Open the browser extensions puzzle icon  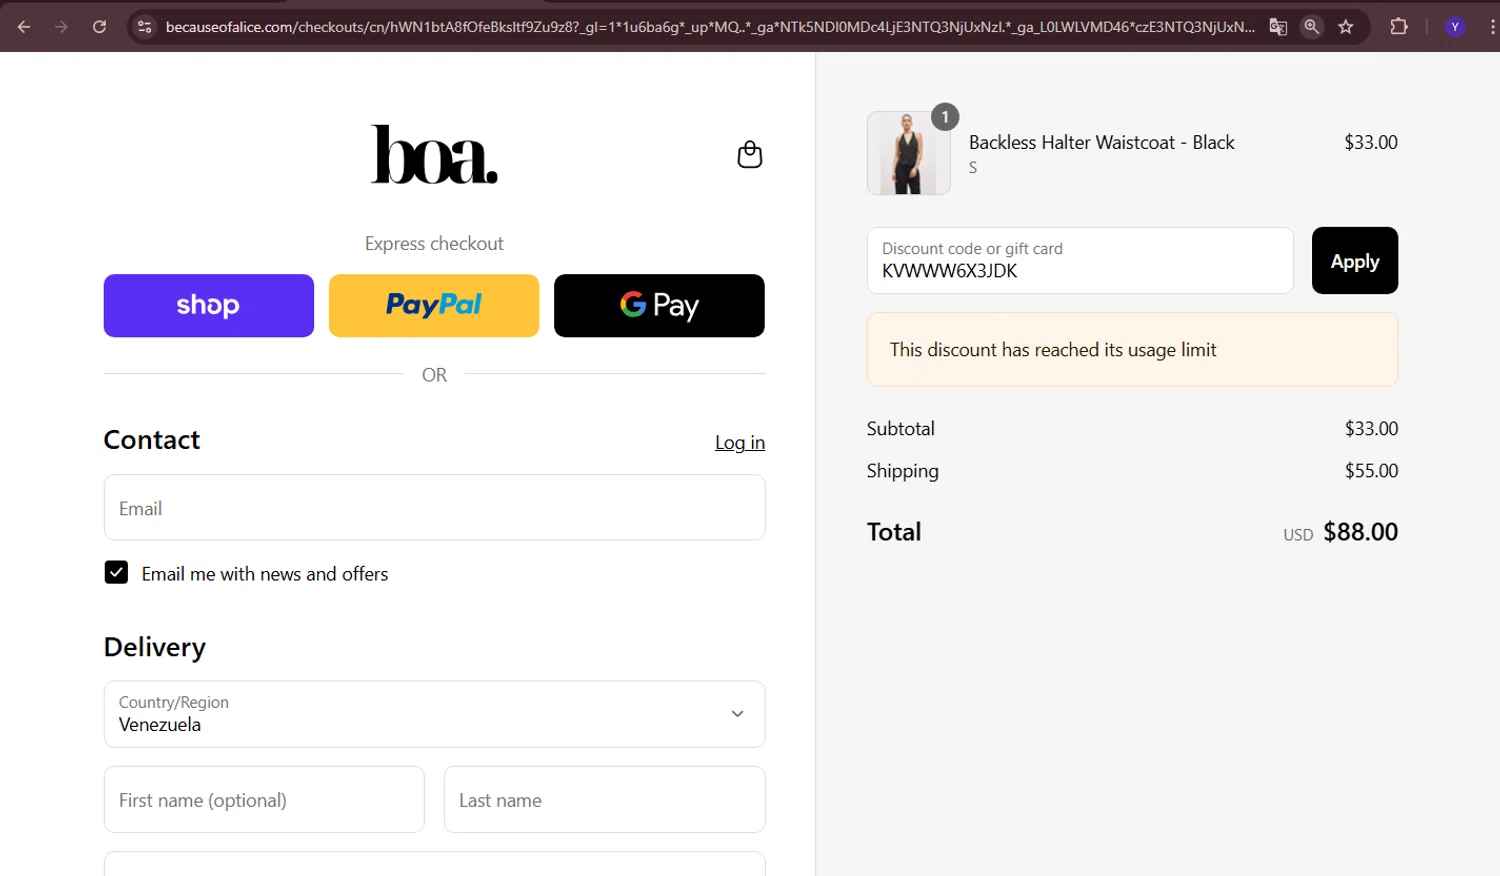1399,27
